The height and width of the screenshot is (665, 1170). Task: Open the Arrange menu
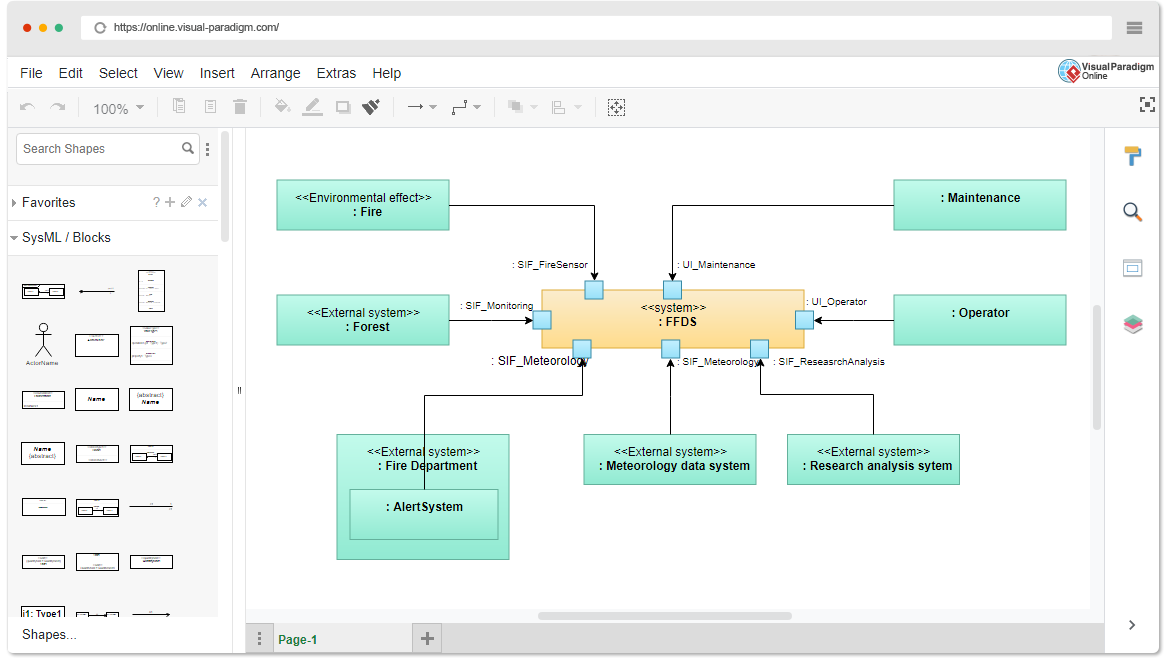click(x=275, y=73)
